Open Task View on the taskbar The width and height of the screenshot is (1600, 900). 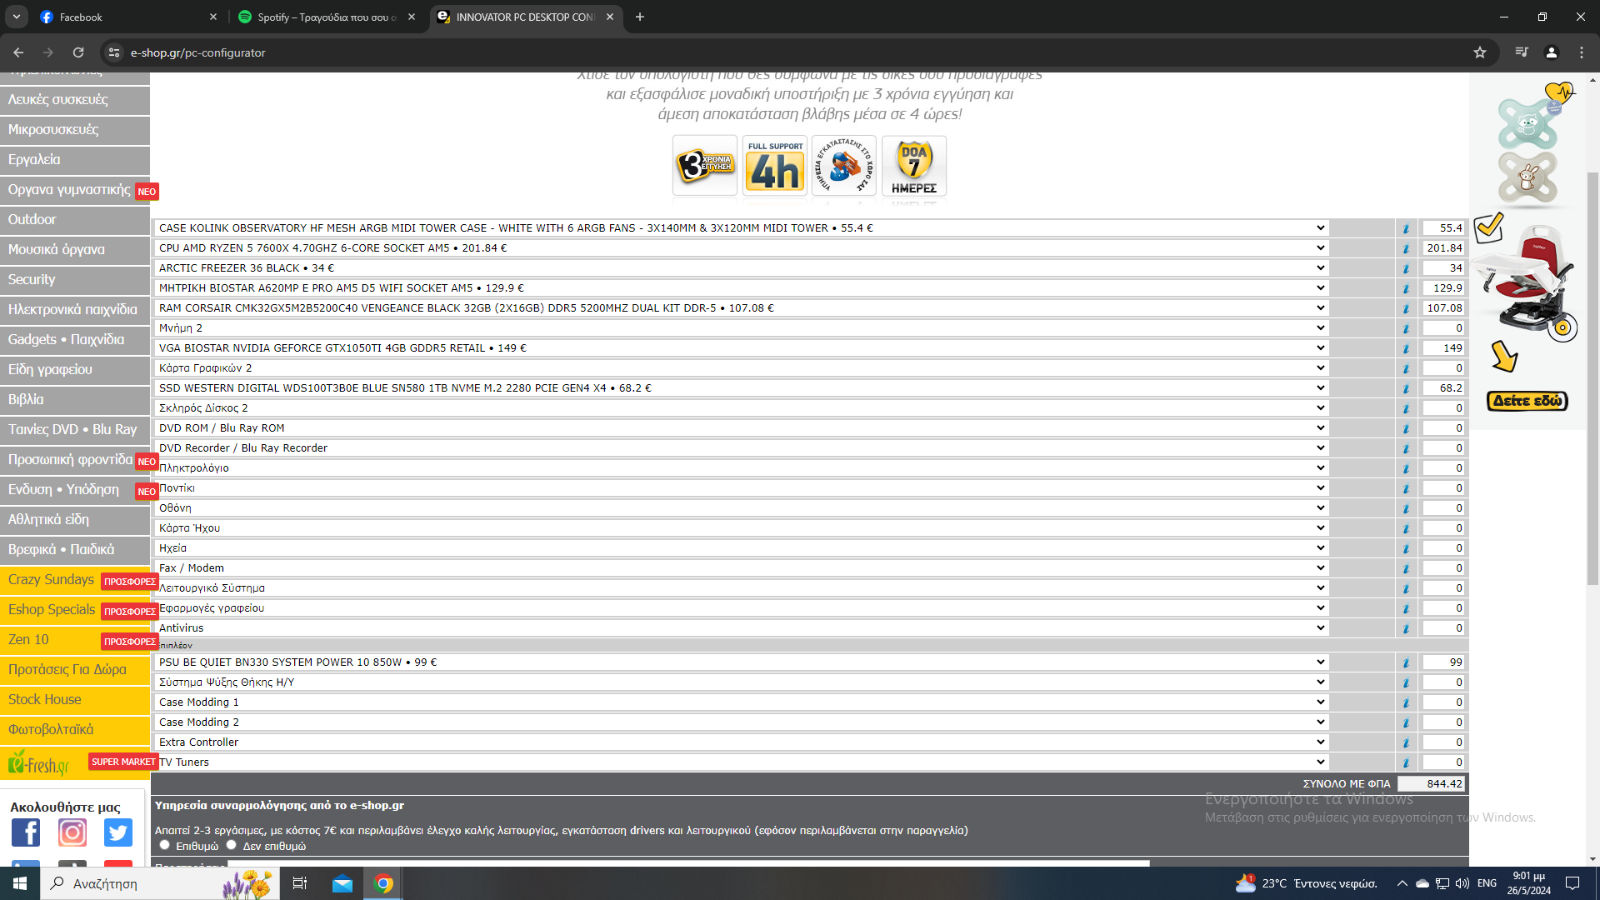(x=299, y=883)
